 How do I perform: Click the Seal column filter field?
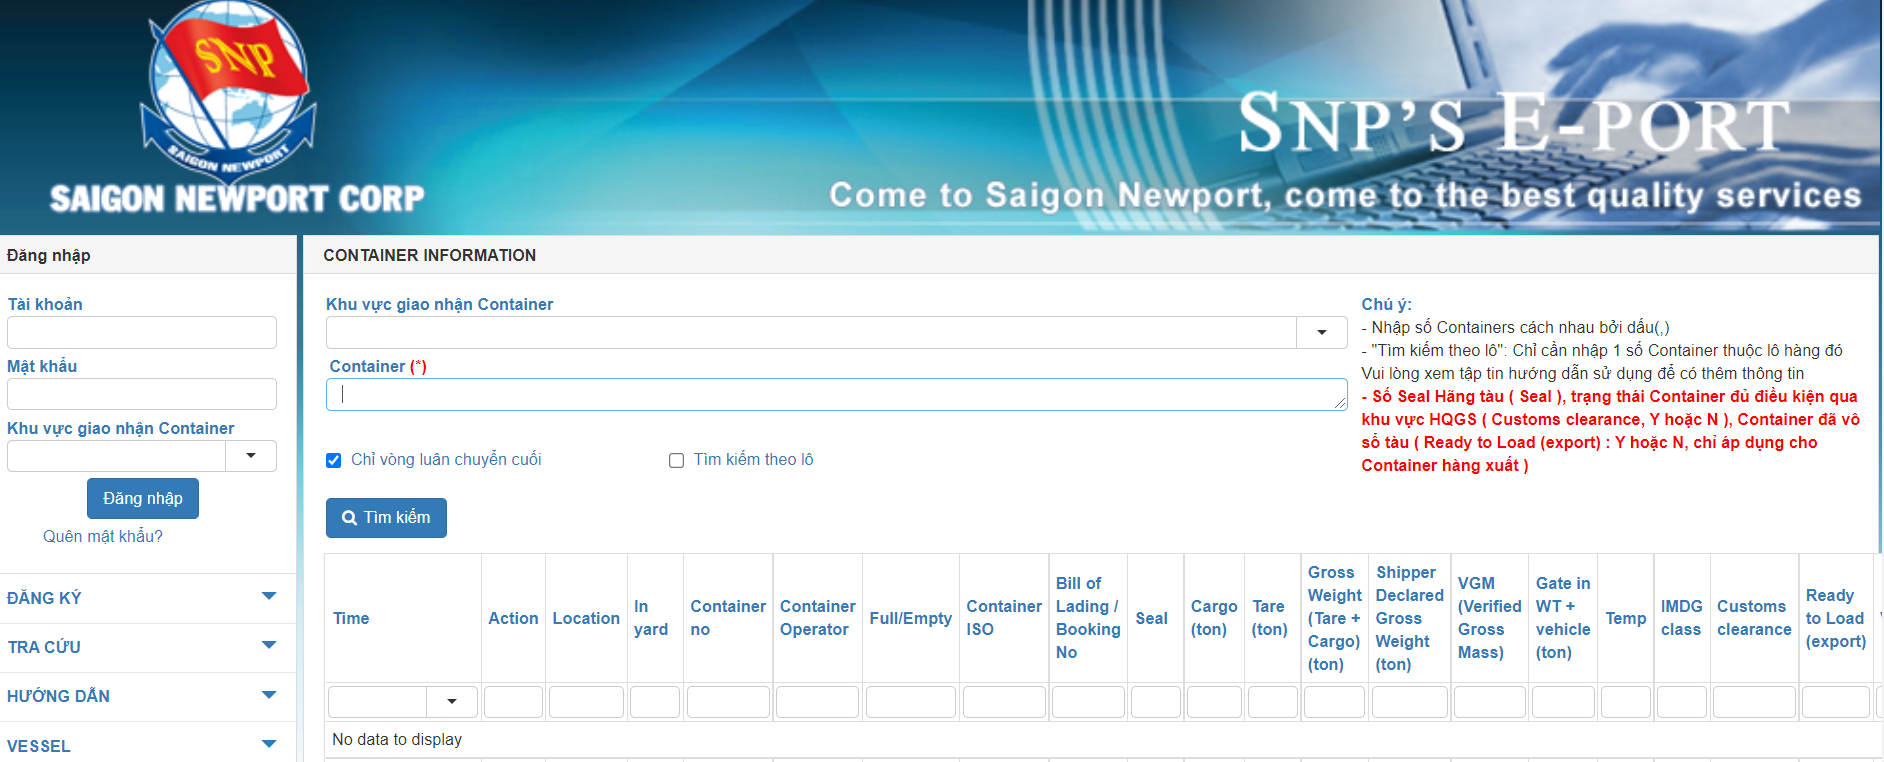[1156, 702]
